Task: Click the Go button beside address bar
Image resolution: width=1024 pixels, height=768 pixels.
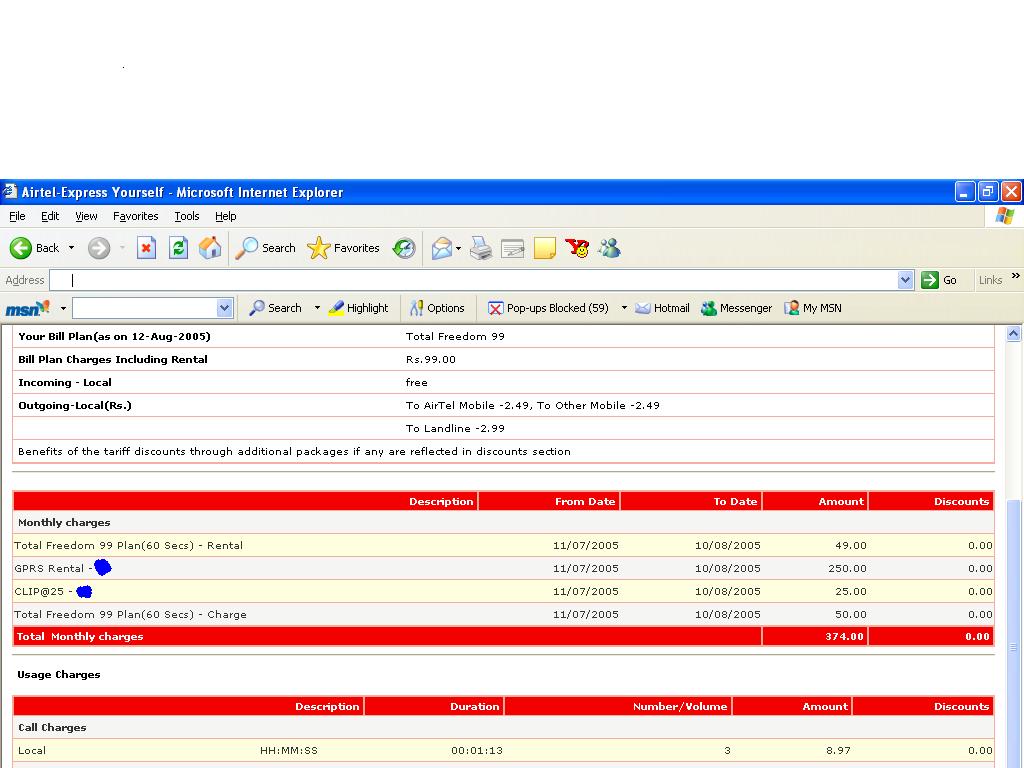Action: pyautogui.click(x=939, y=280)
